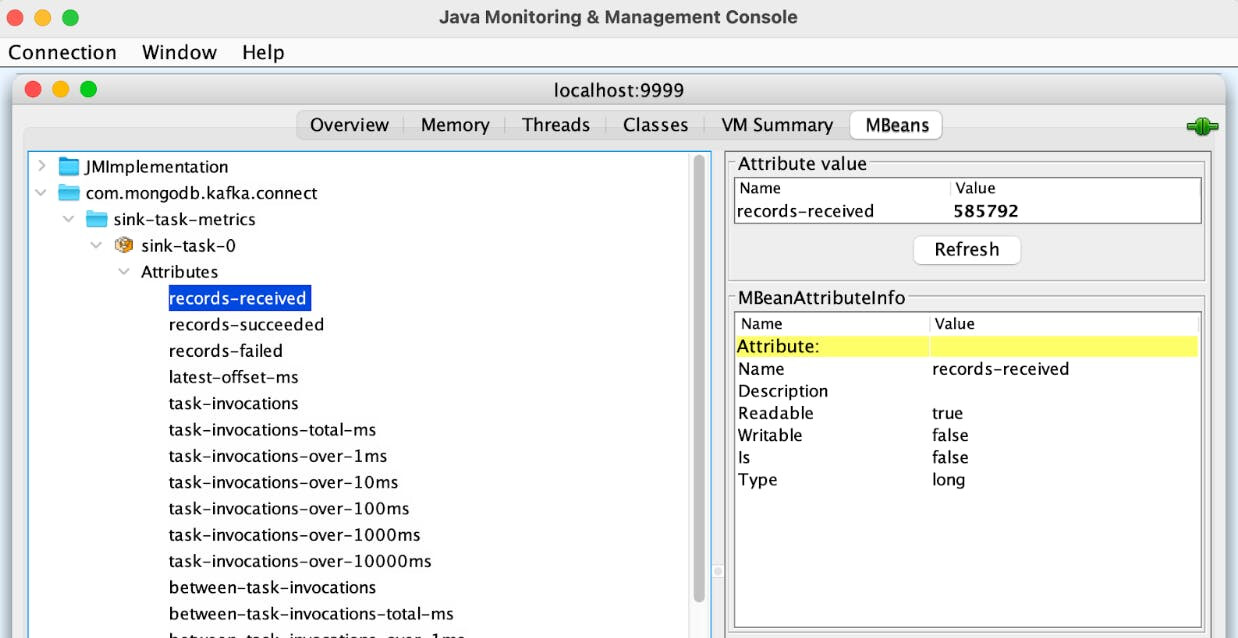
Task: Select the latest-offset-ms attribute
Action: (234, 377)
